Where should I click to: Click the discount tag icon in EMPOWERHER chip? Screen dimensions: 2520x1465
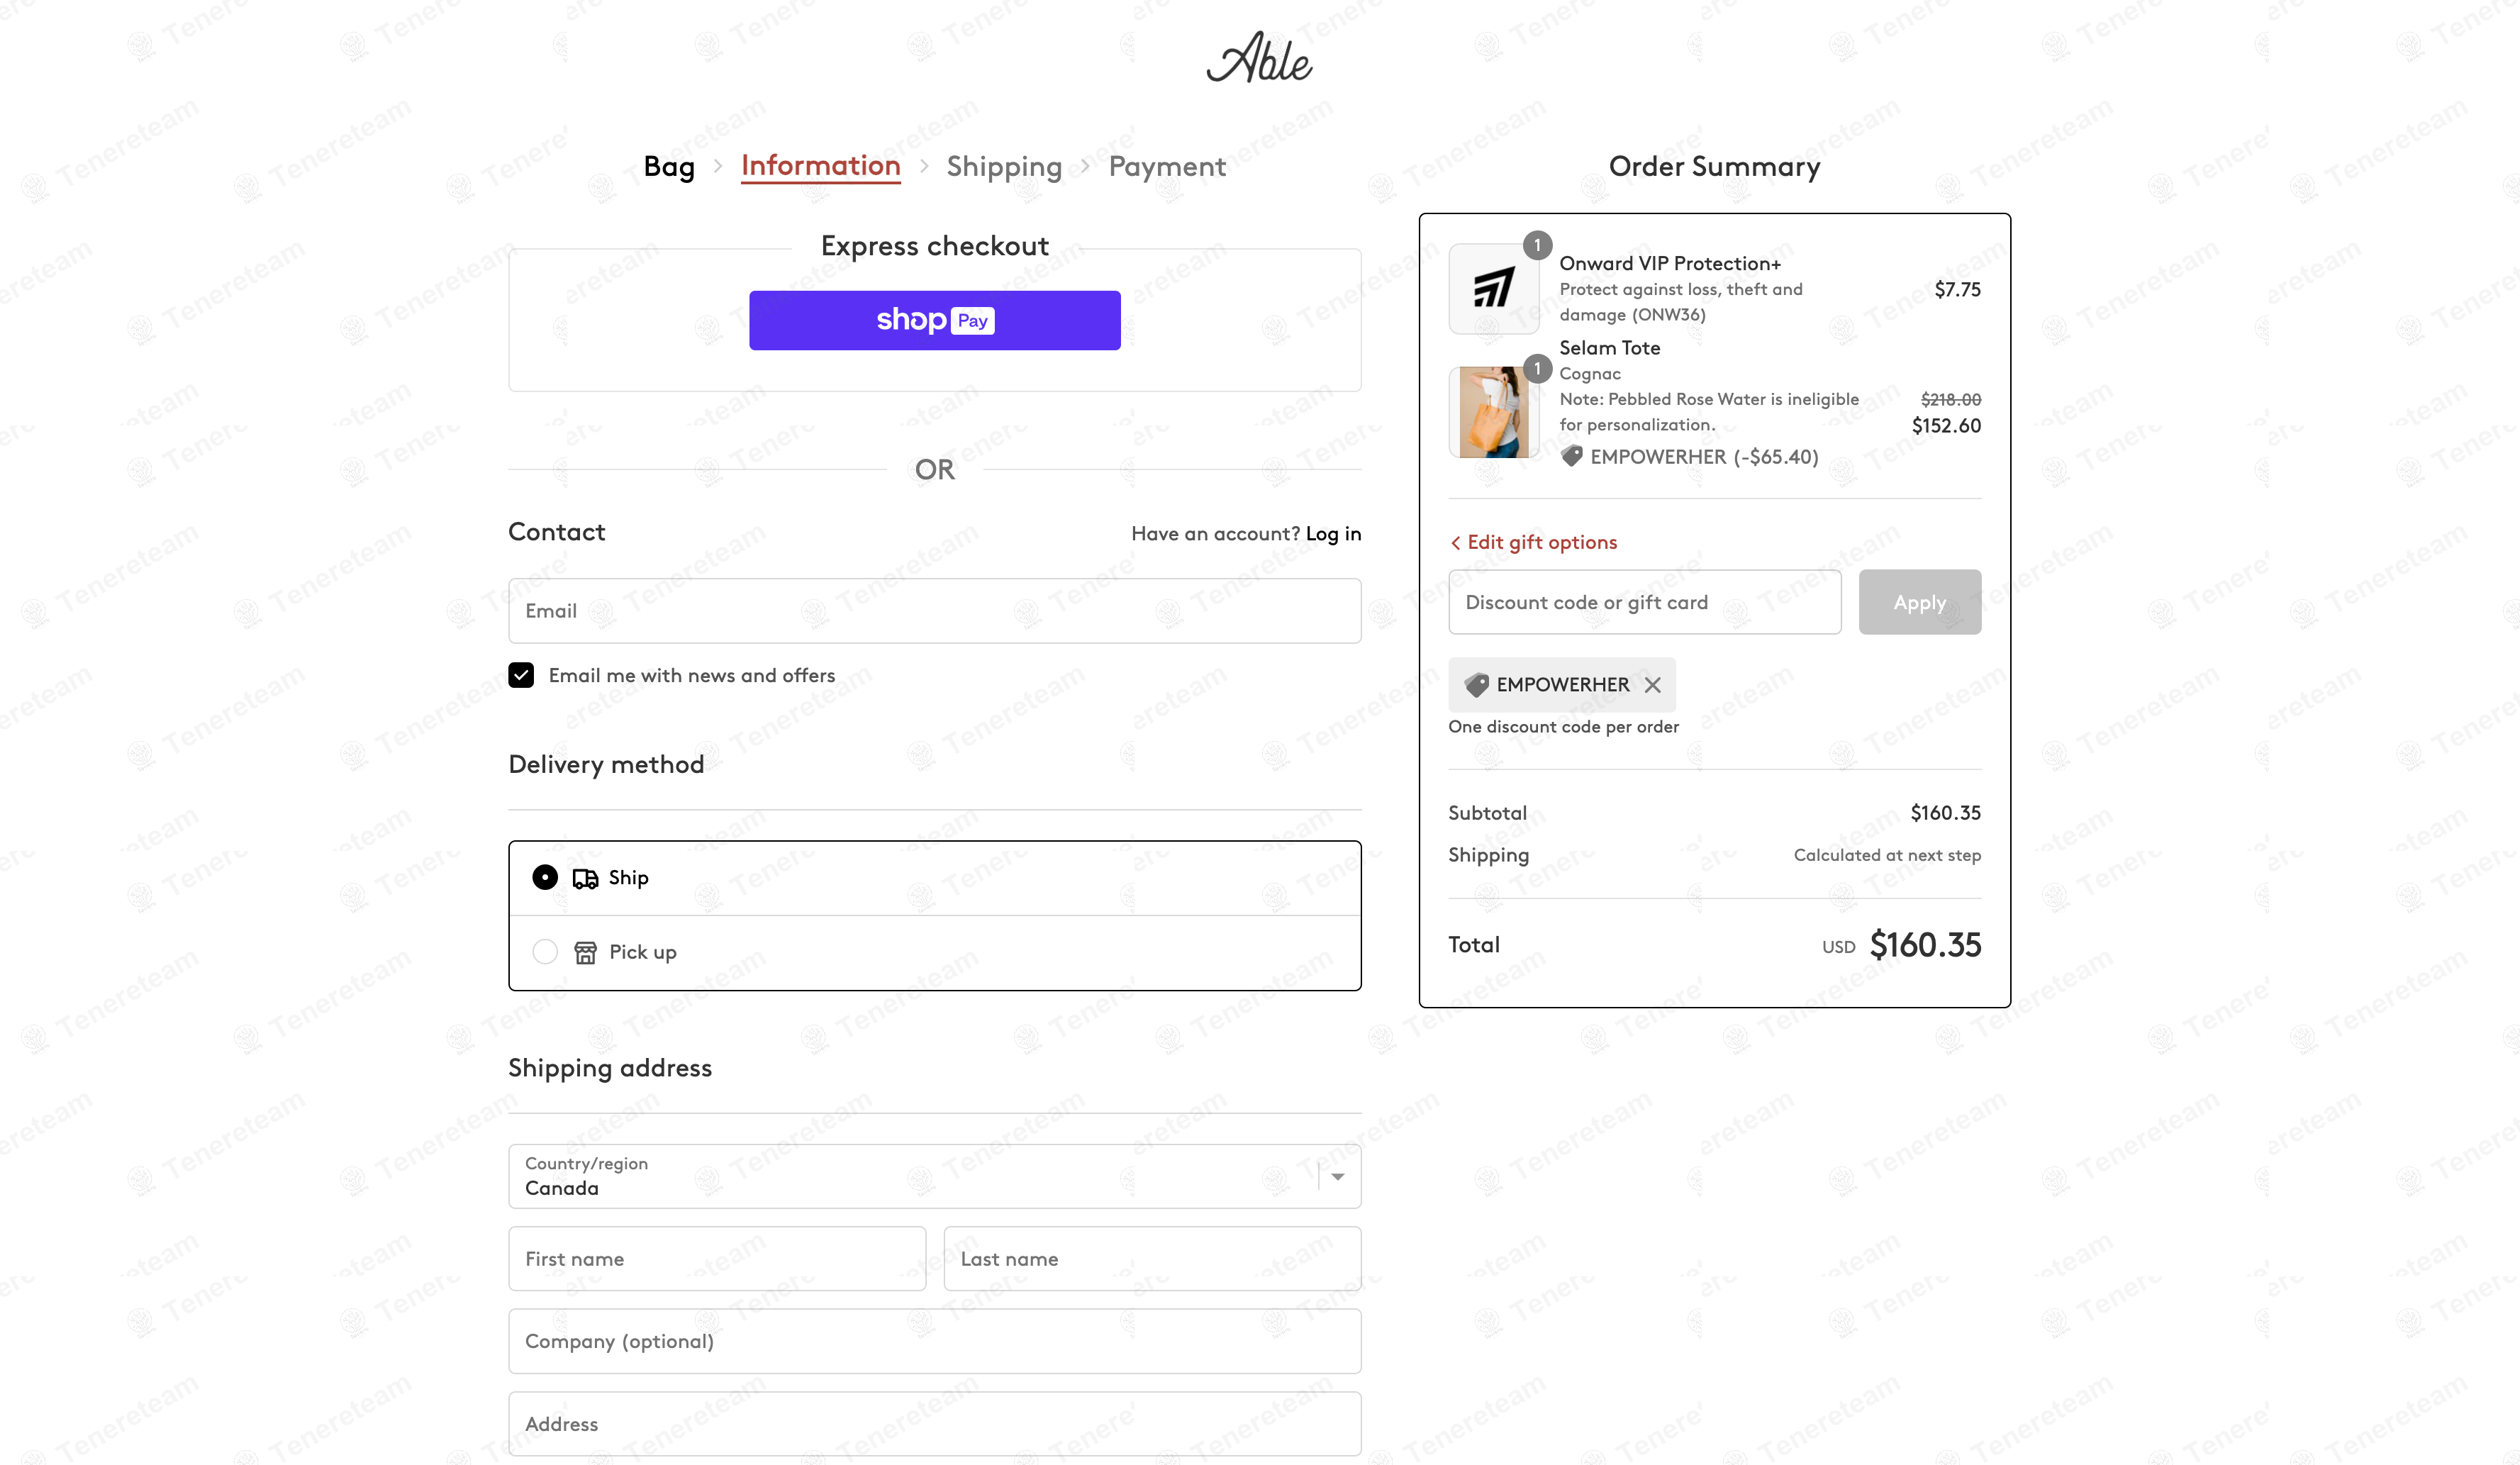coord(1477,685)
